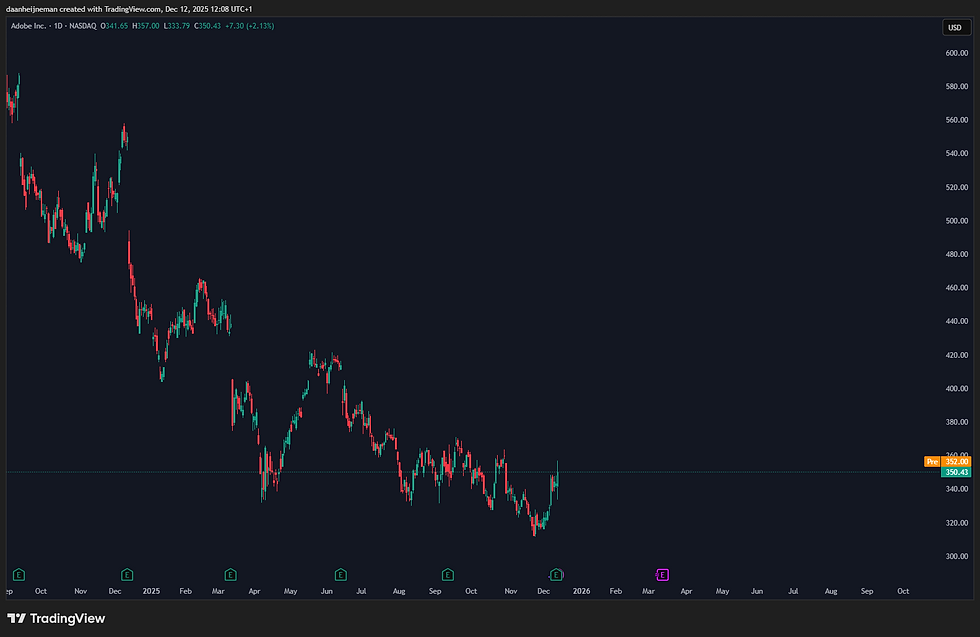980x637 pixels.
Task: Click the 520.00 price axis label
Action: point(956,187)
